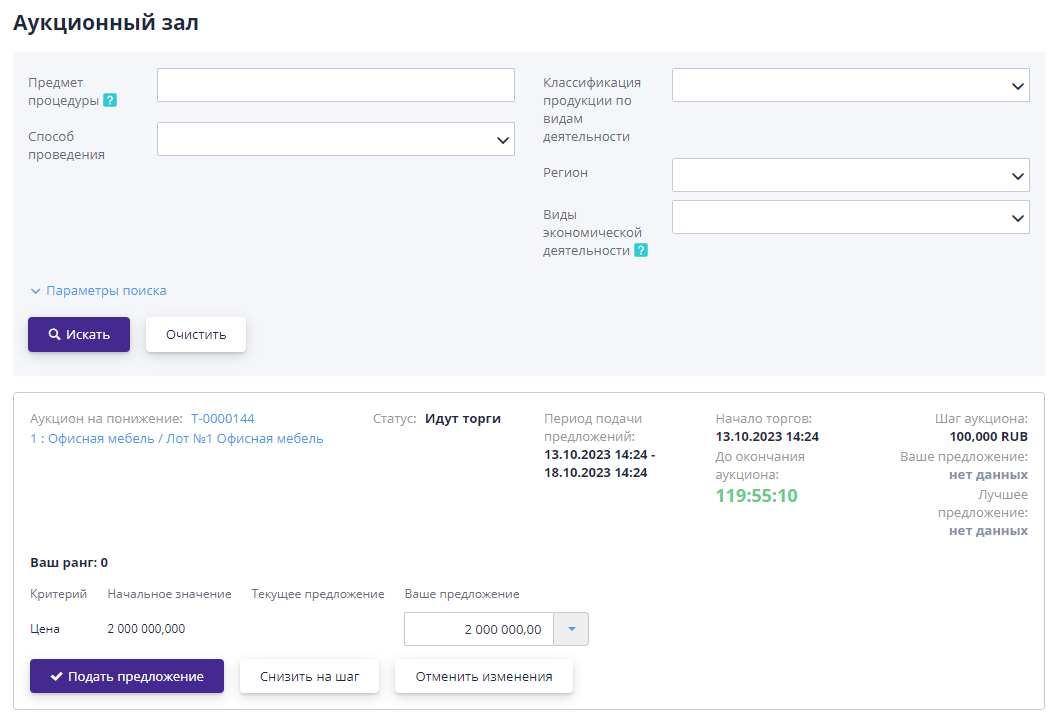Click Снизить на шаг button
This screenshot has height=721, width=1051.
[310, 676]
